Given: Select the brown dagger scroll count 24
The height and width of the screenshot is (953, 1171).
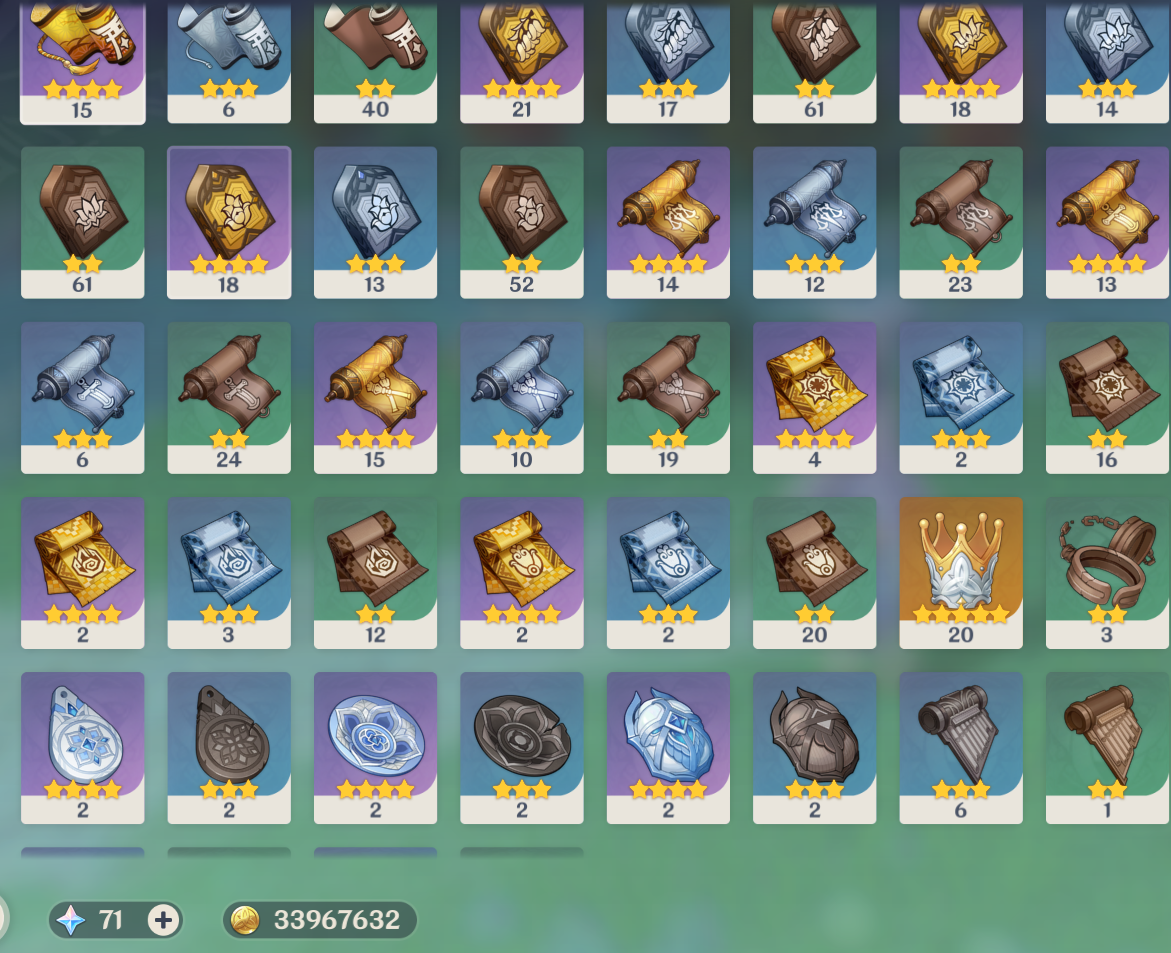Looking at the screenshot, I should click(229, 397).
